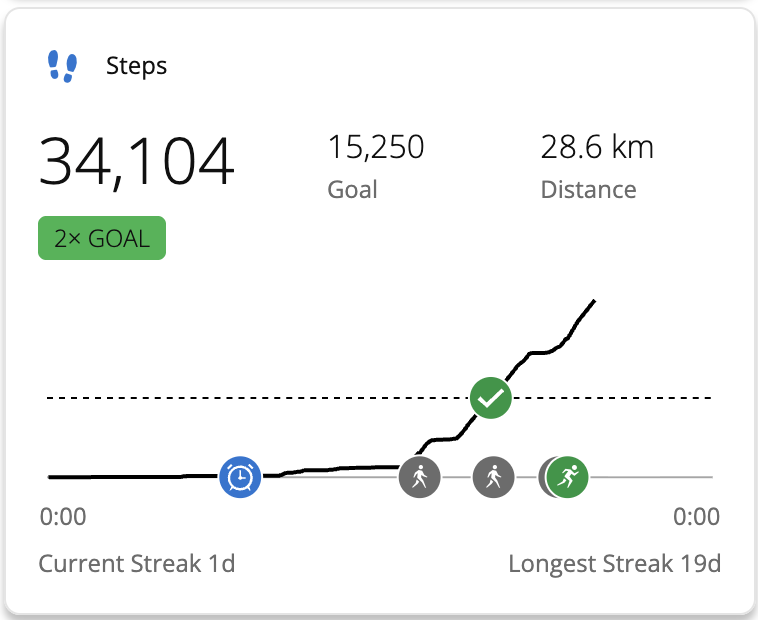Click the left 0:00 time axis label
The height and width of the screenshot is (620, 758).
(x=63, y=517)
